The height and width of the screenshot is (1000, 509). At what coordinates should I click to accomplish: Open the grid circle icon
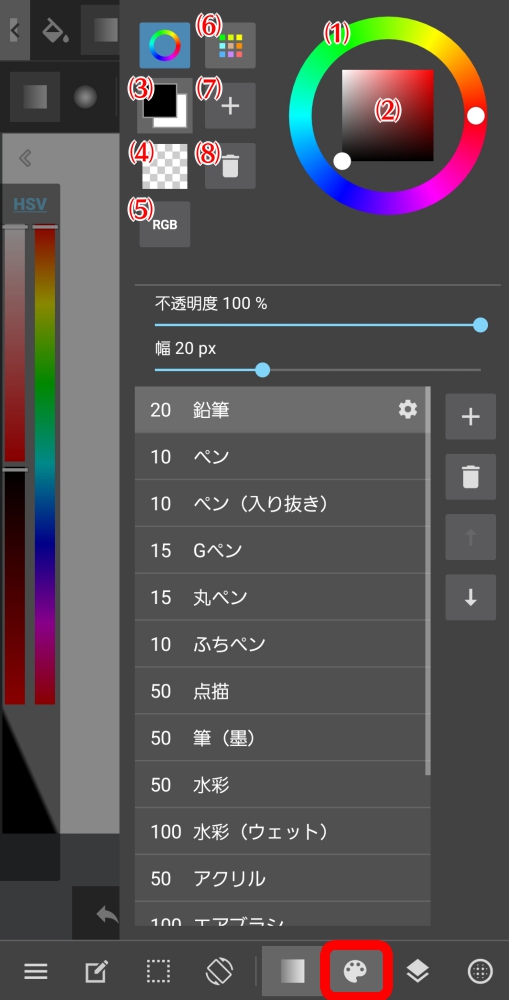pos(479,971)
